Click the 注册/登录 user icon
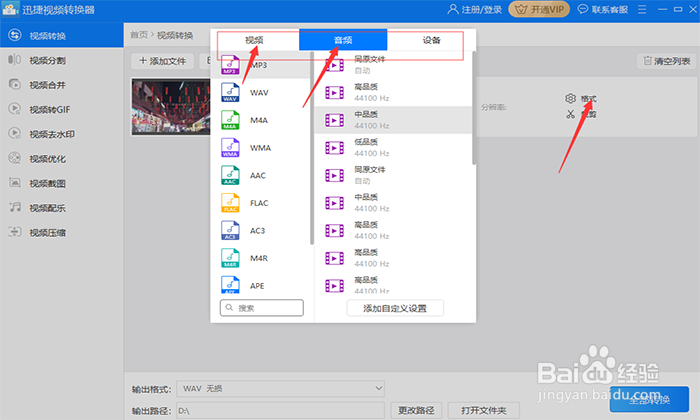Screen dimensions: 700x420 (x=453, y=9)
